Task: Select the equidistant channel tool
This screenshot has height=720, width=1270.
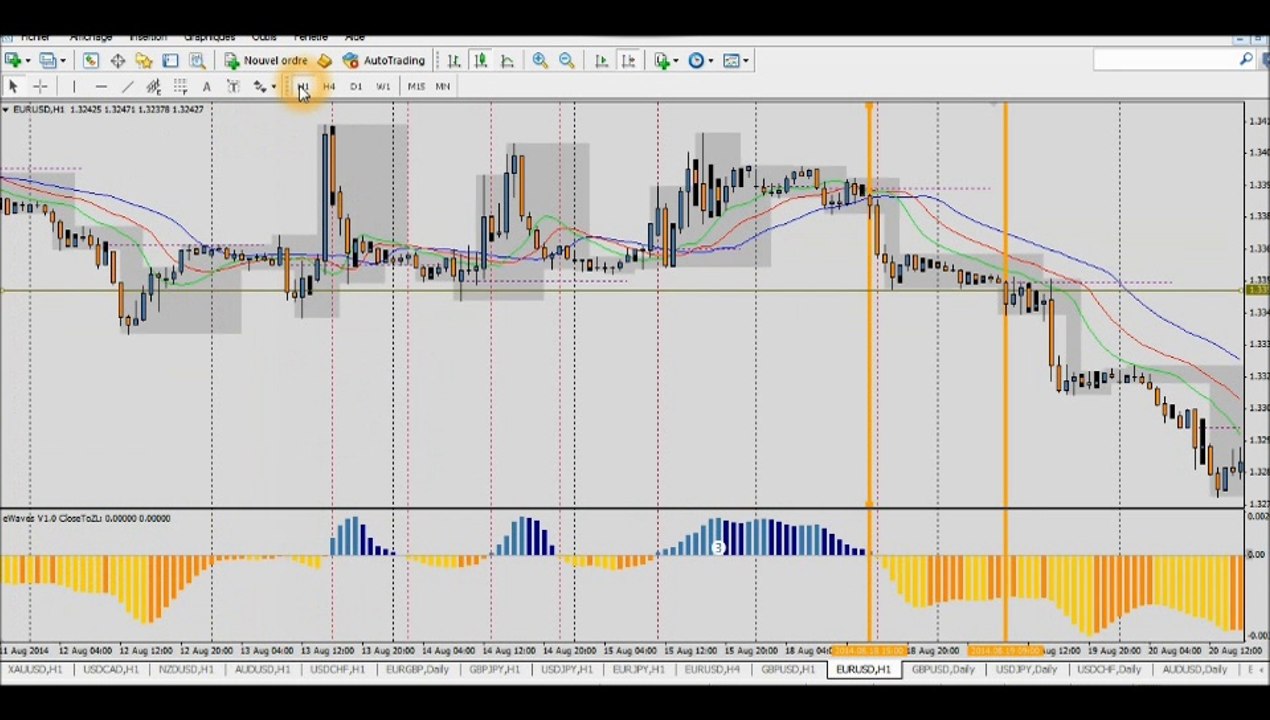Action: [153, 87]
